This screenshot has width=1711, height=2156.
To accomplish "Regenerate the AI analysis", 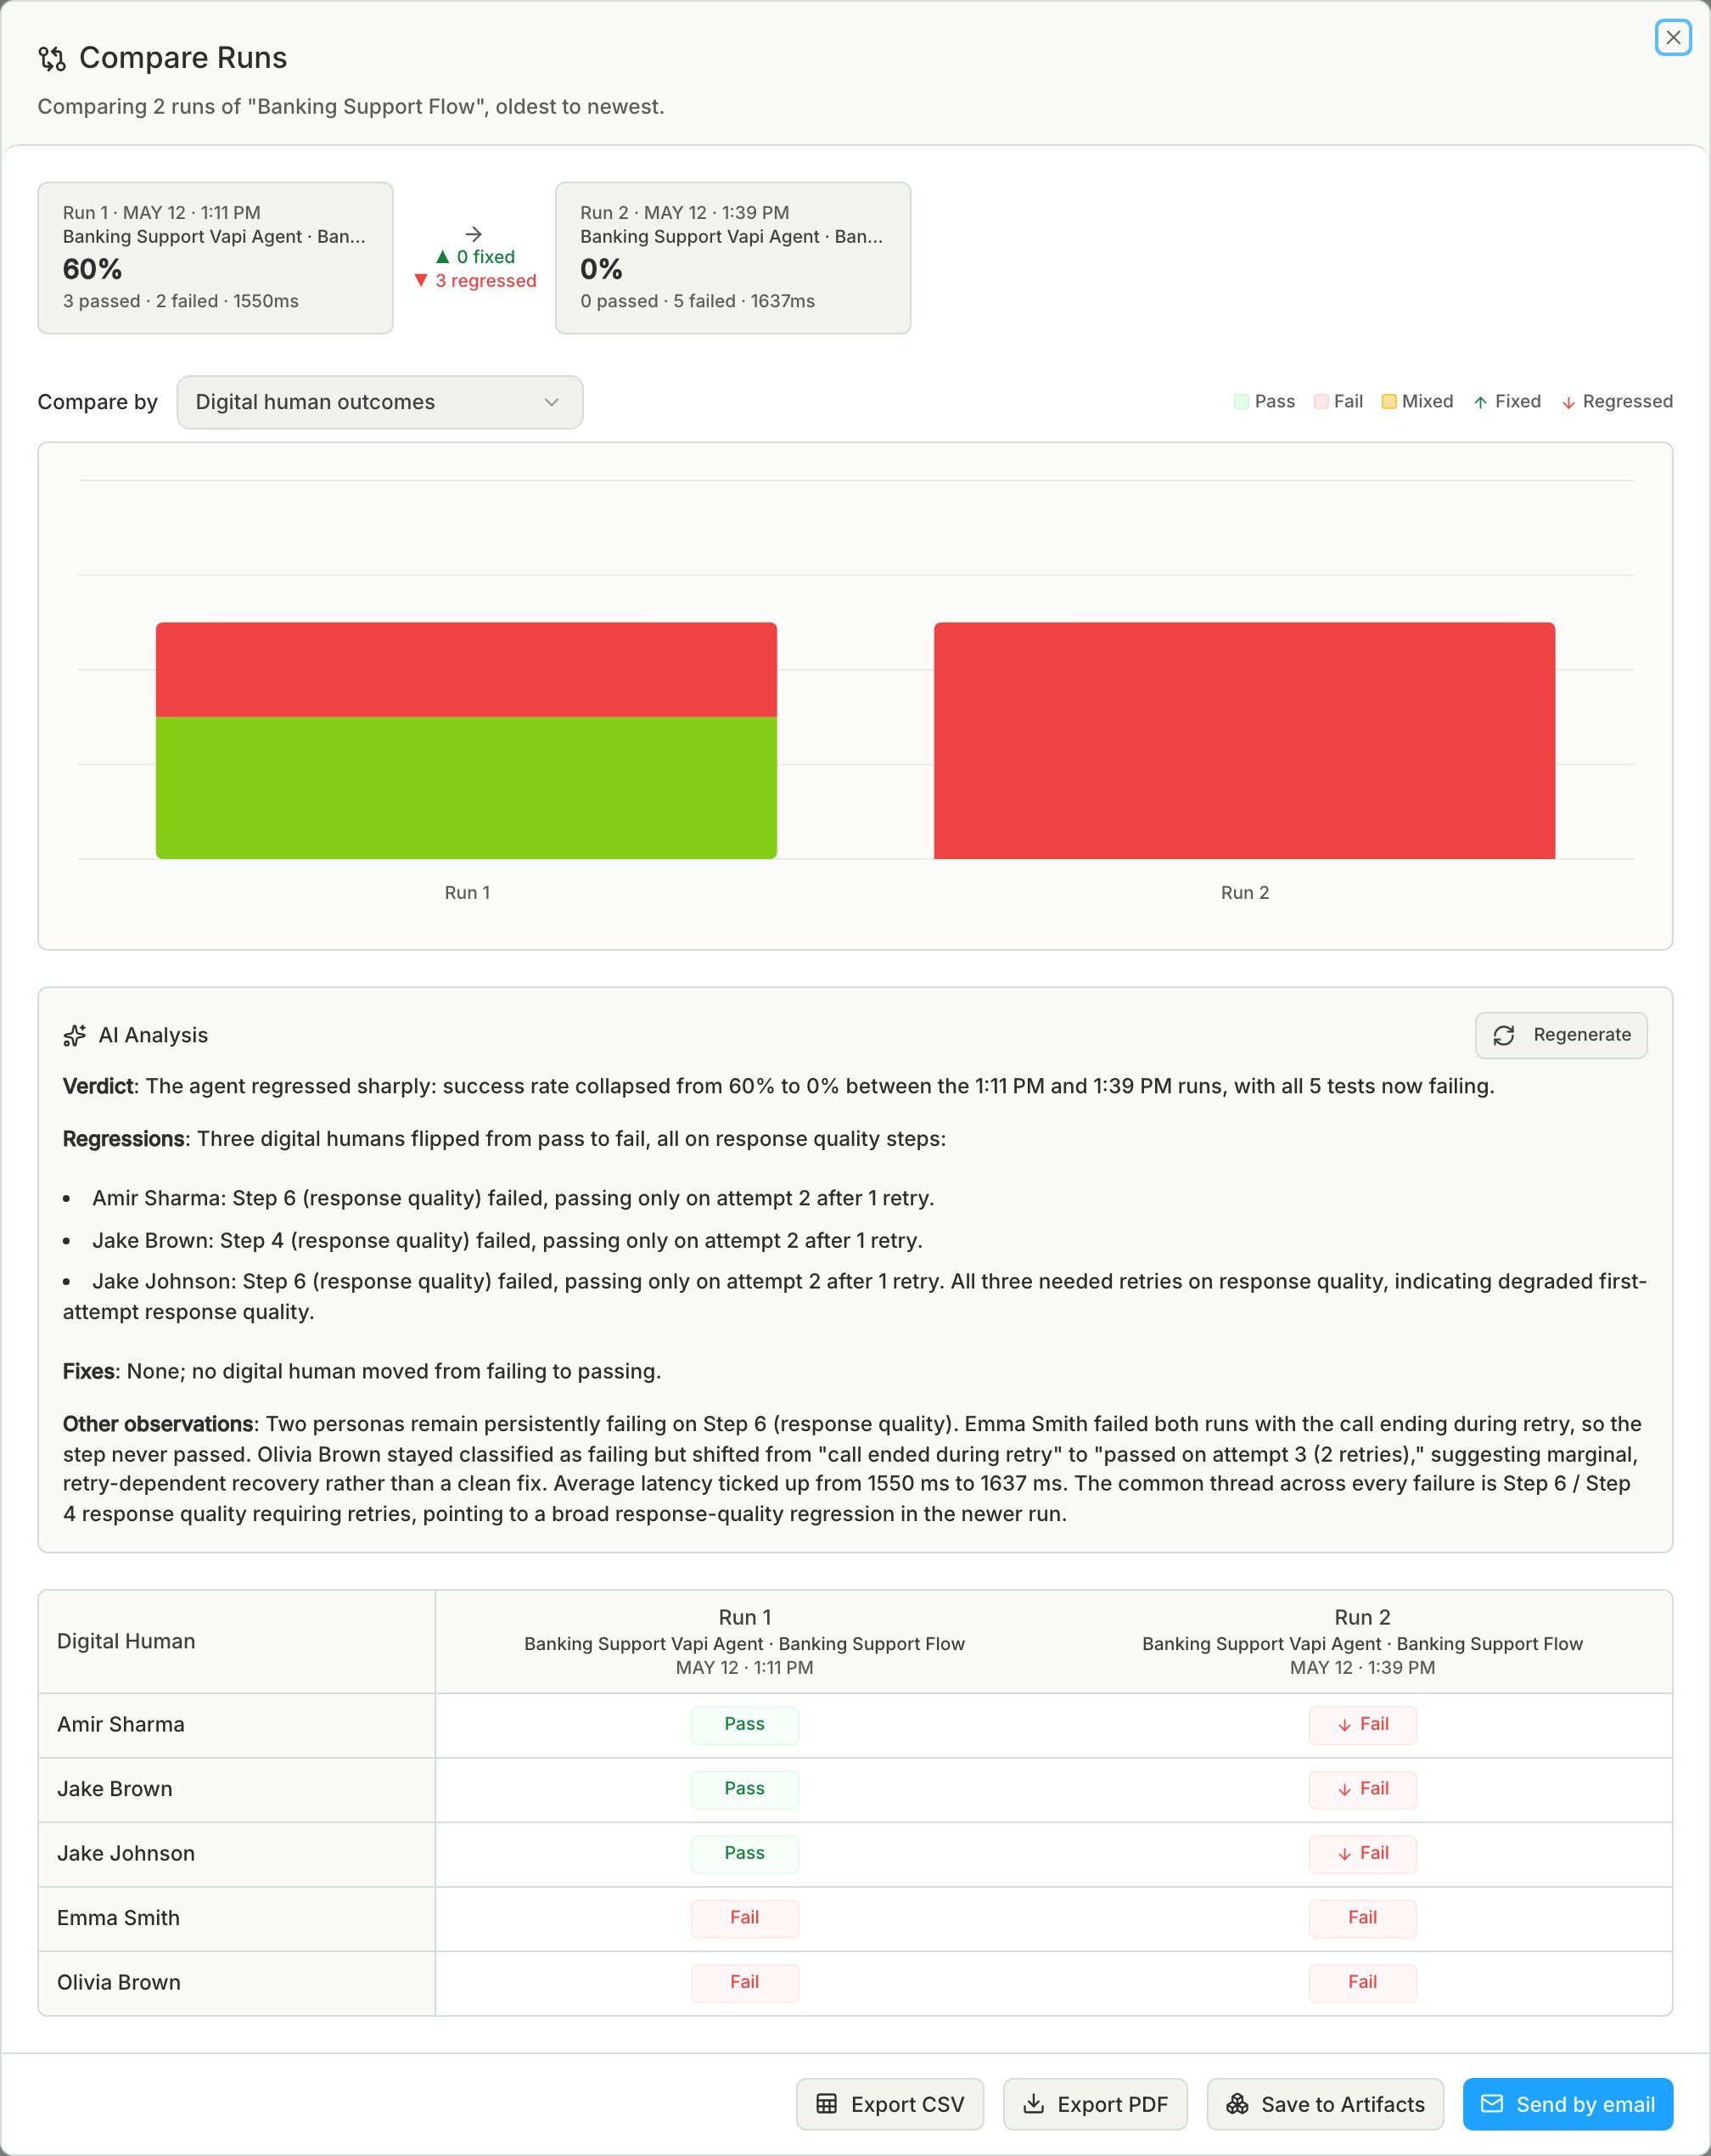I will [1560, 1035].
